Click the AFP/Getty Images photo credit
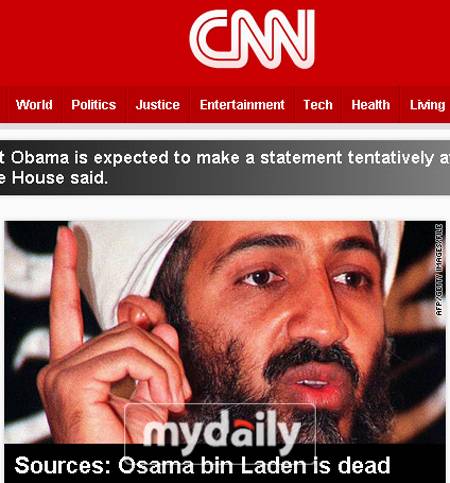Screen dimensions: 450x483 point(439,270)
